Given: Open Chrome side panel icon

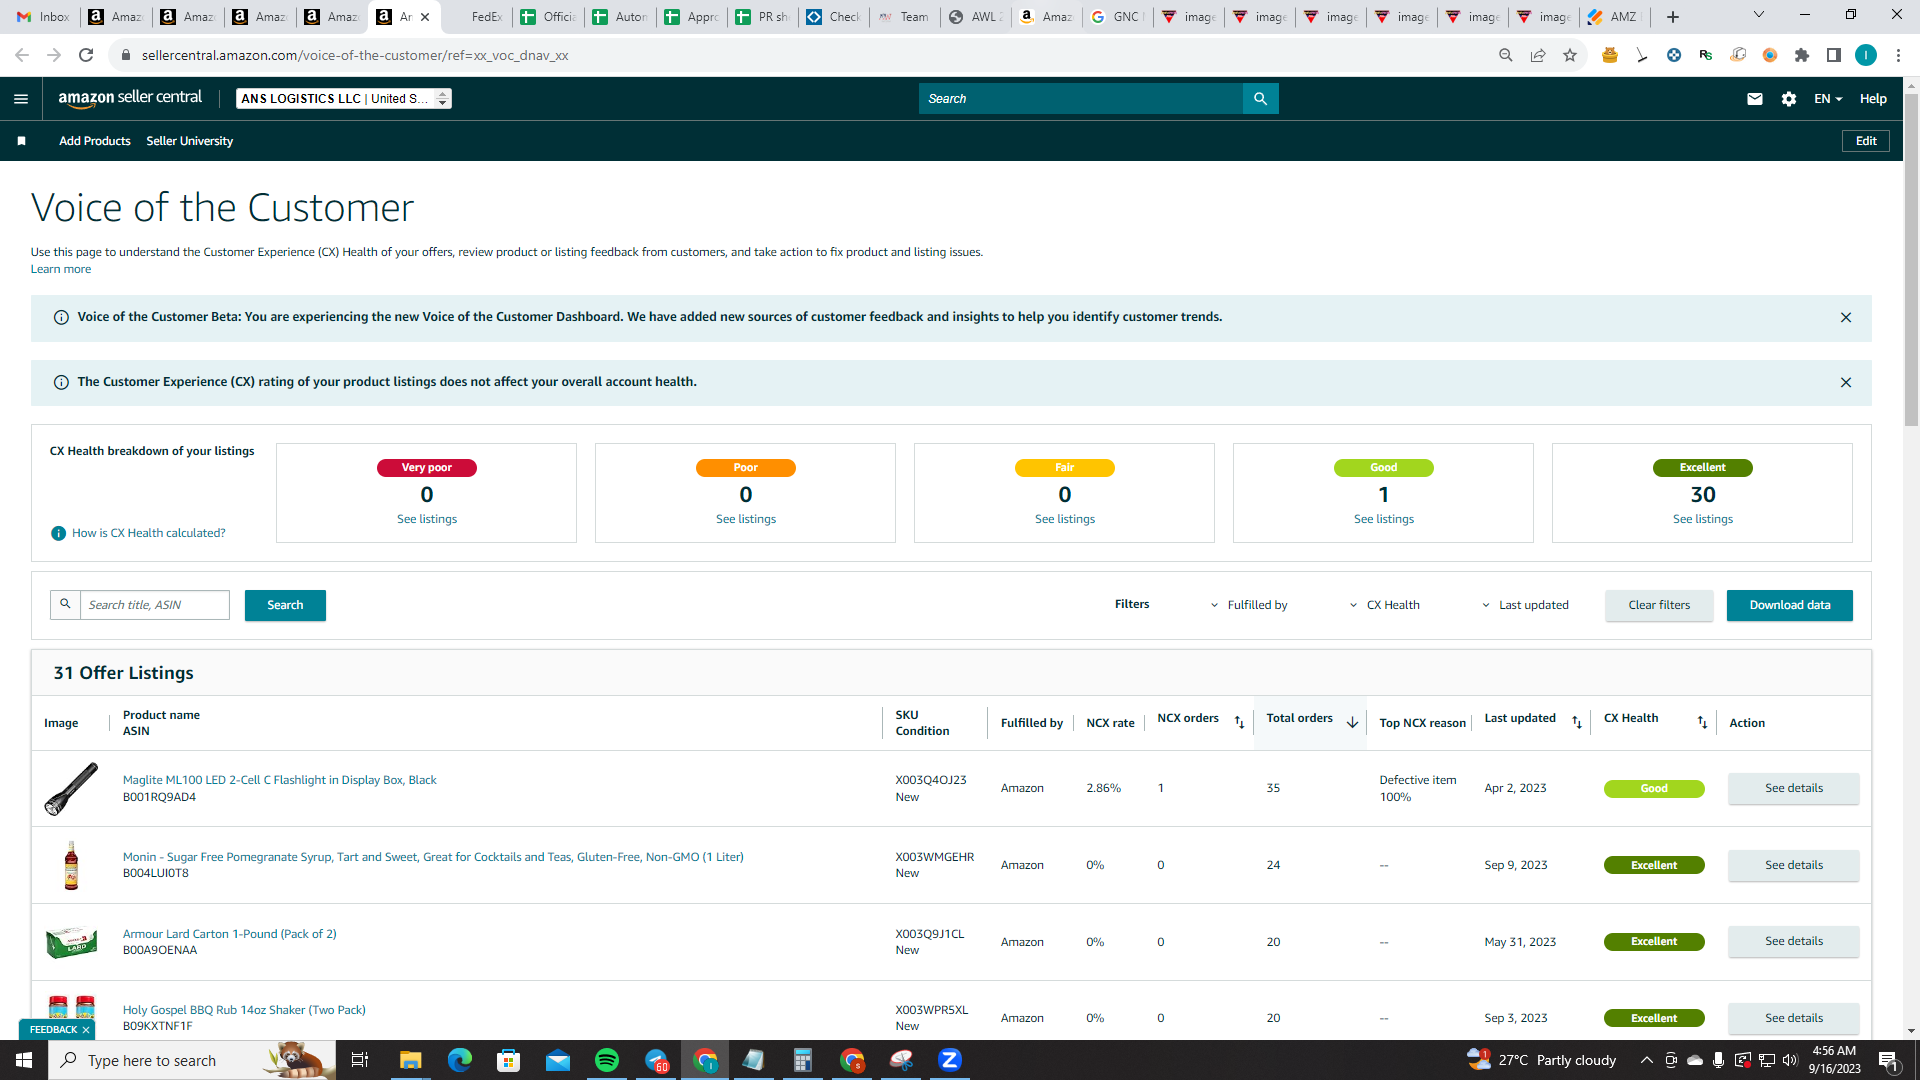Looking at the screenshot, I should click(1834, 55).
